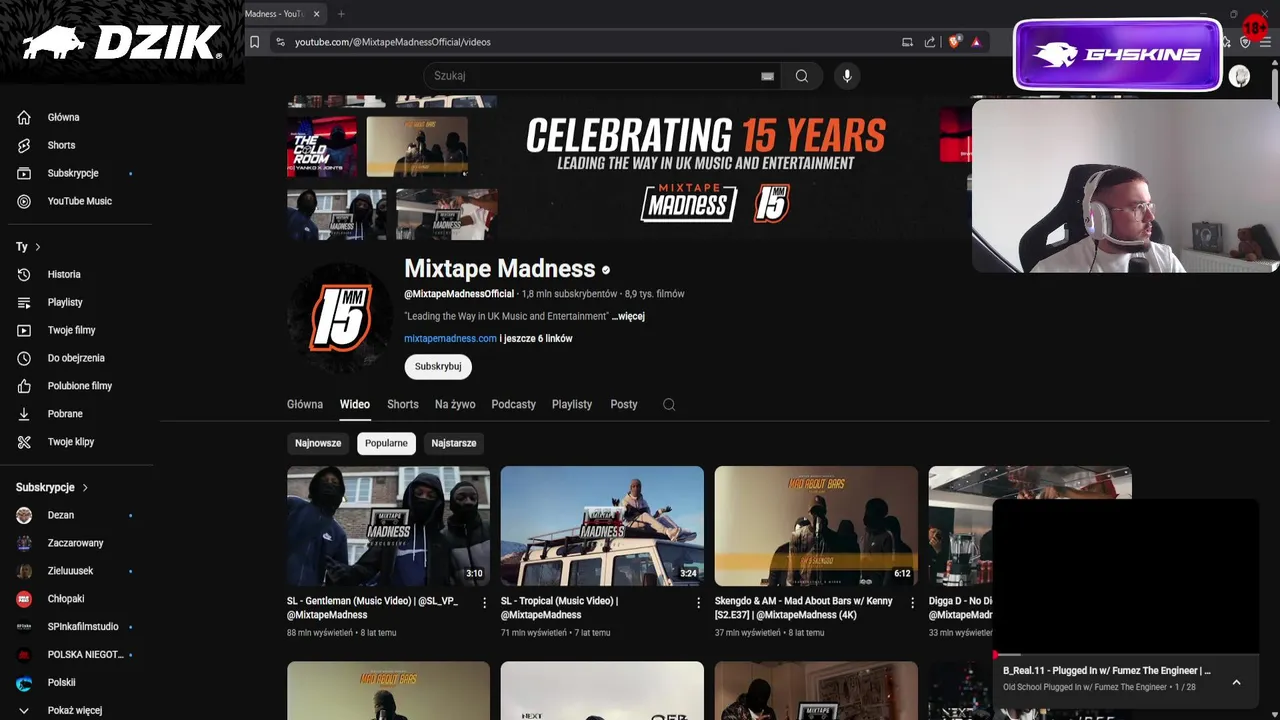1280x720 pixels.
Task: Select the Najstarsze filter chip
Action: tap(454, 443)
